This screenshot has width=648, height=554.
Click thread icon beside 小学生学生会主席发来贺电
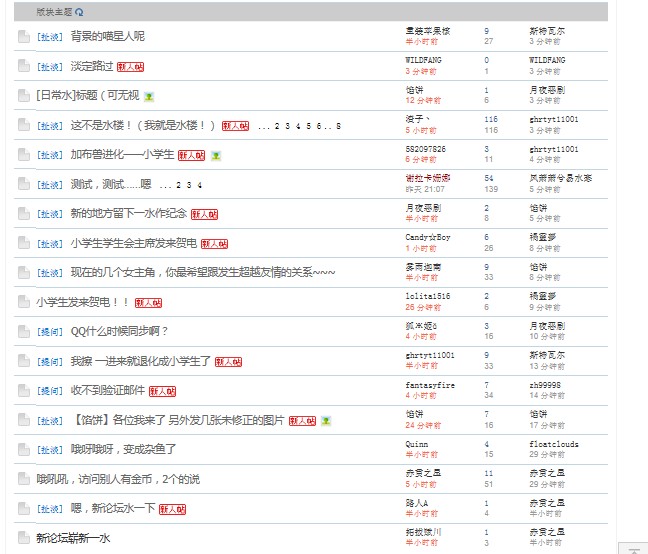(x=24, y=243)
